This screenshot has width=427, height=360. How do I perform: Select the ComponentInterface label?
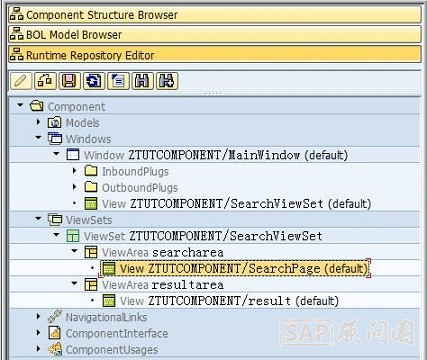pyautogui.click(x=117, y=333)
